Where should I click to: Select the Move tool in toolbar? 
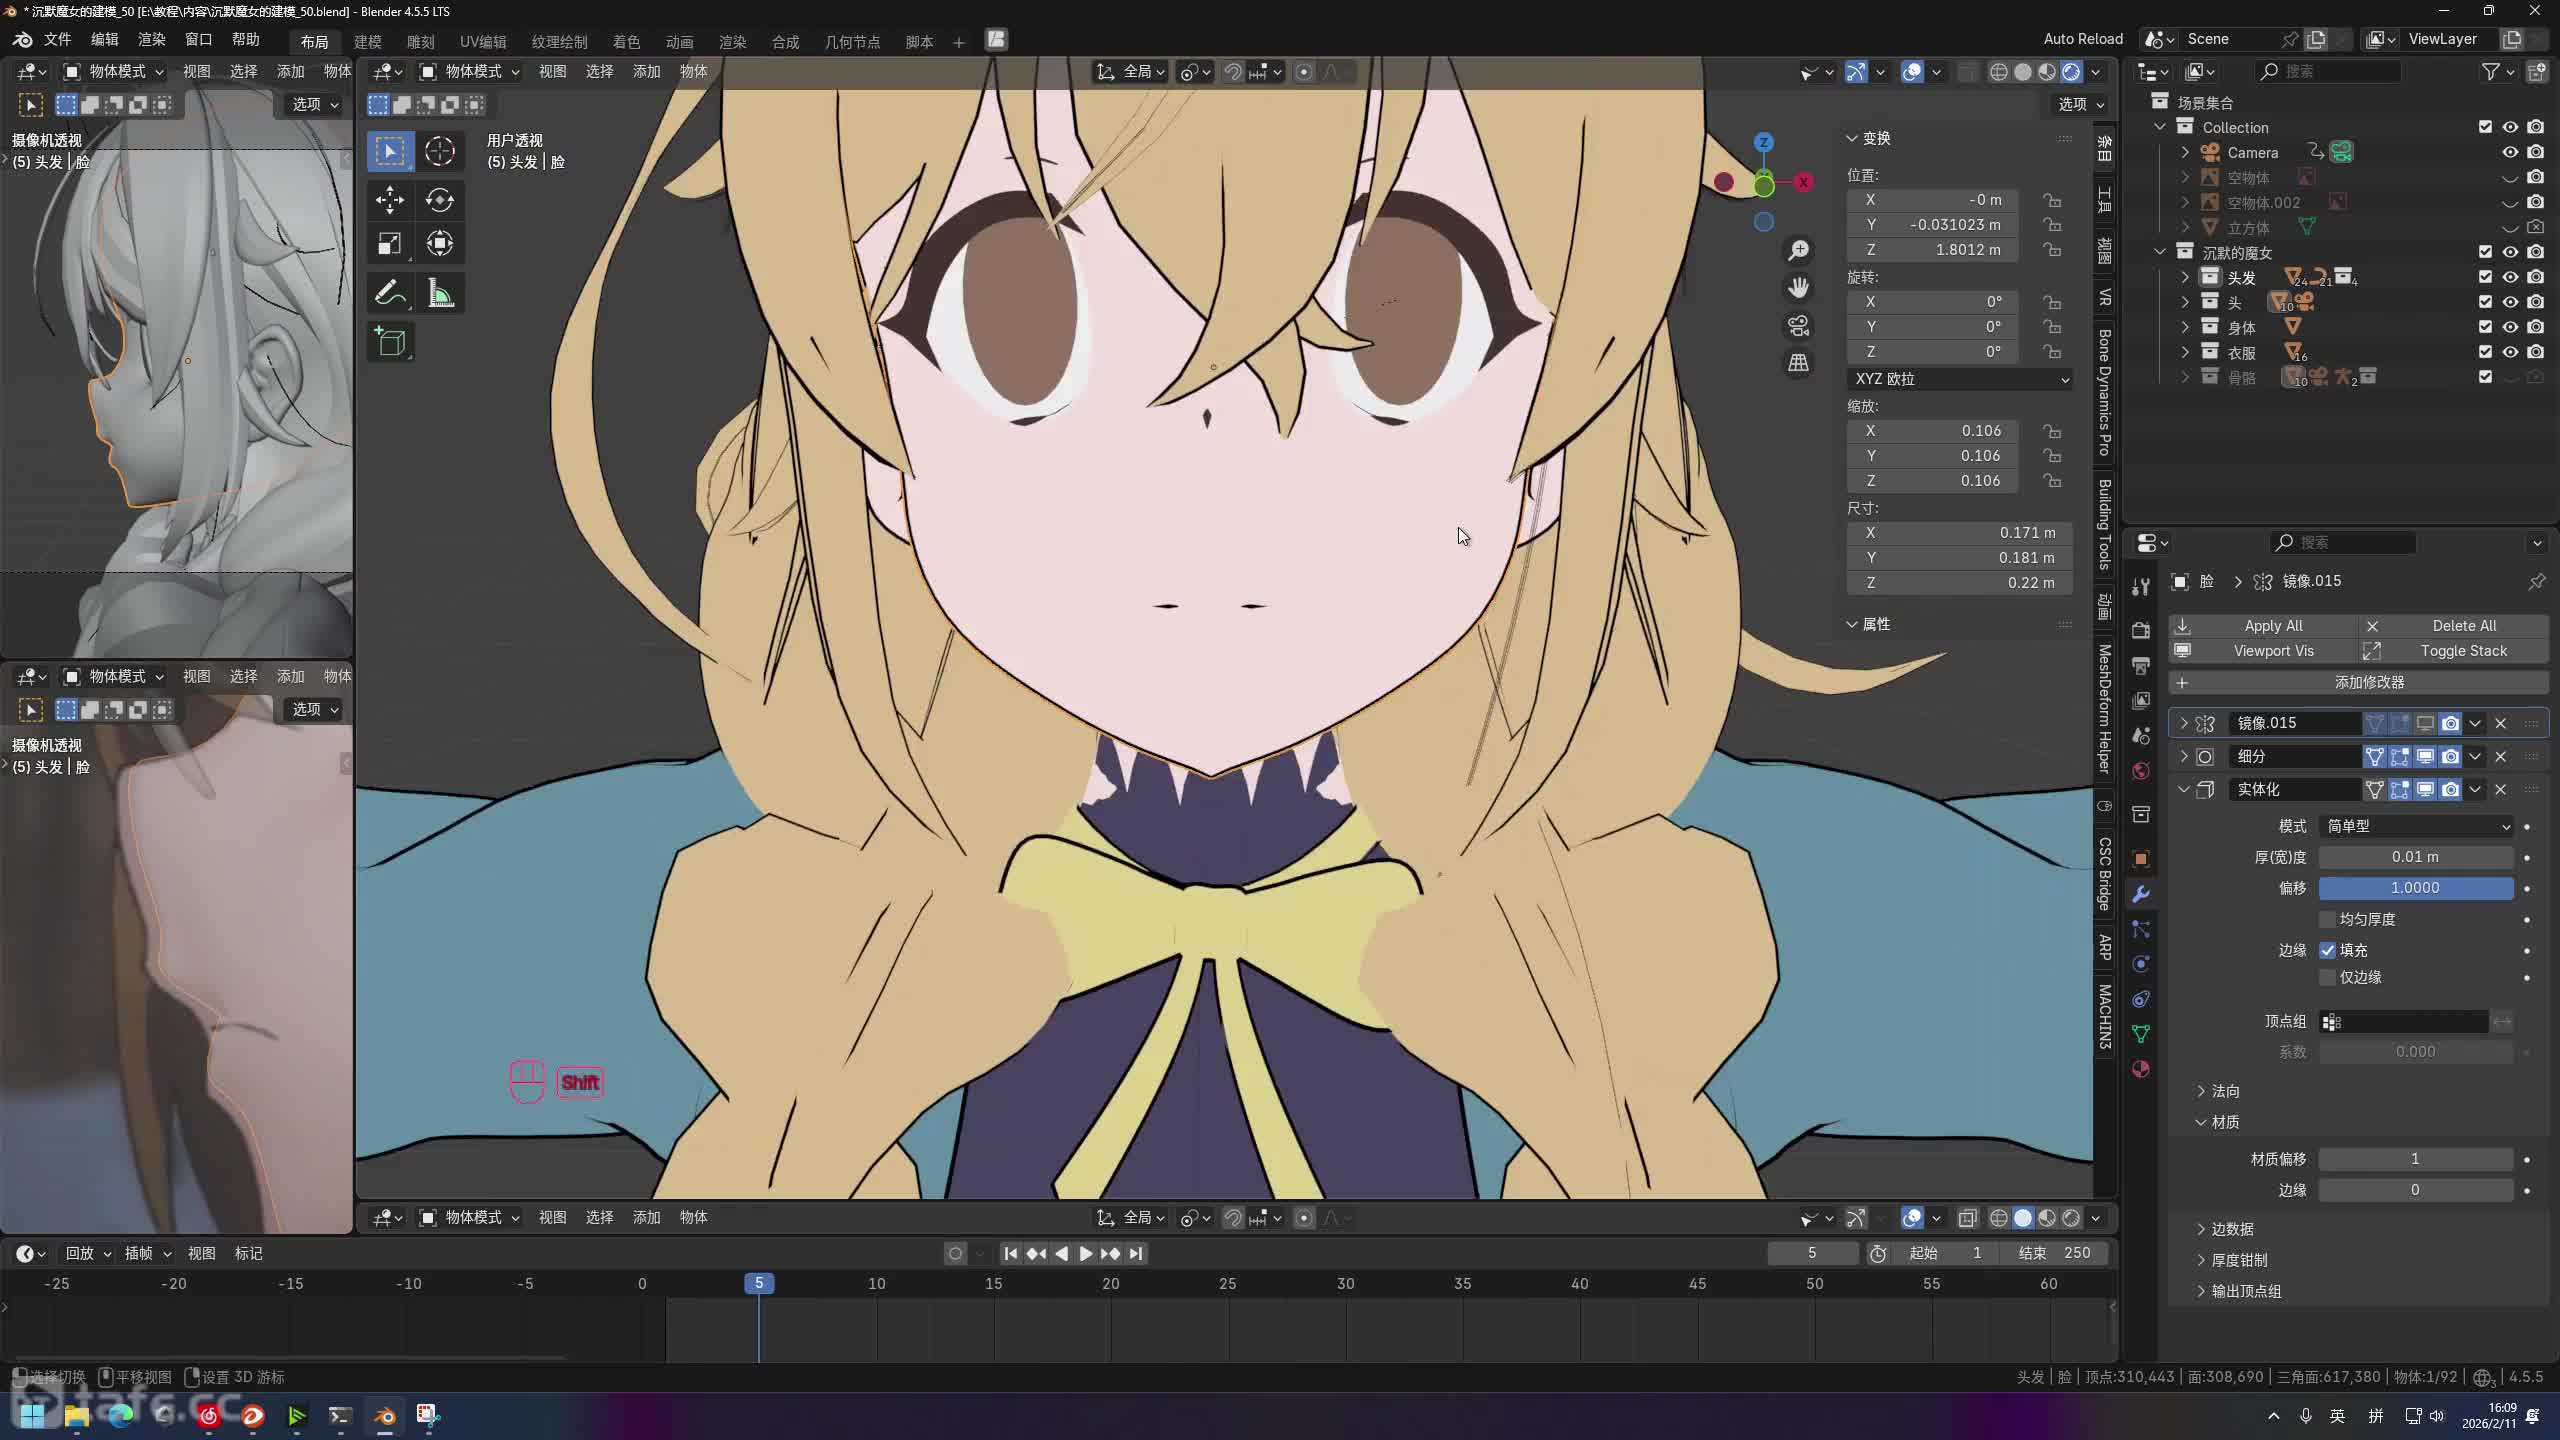point(390,200)
